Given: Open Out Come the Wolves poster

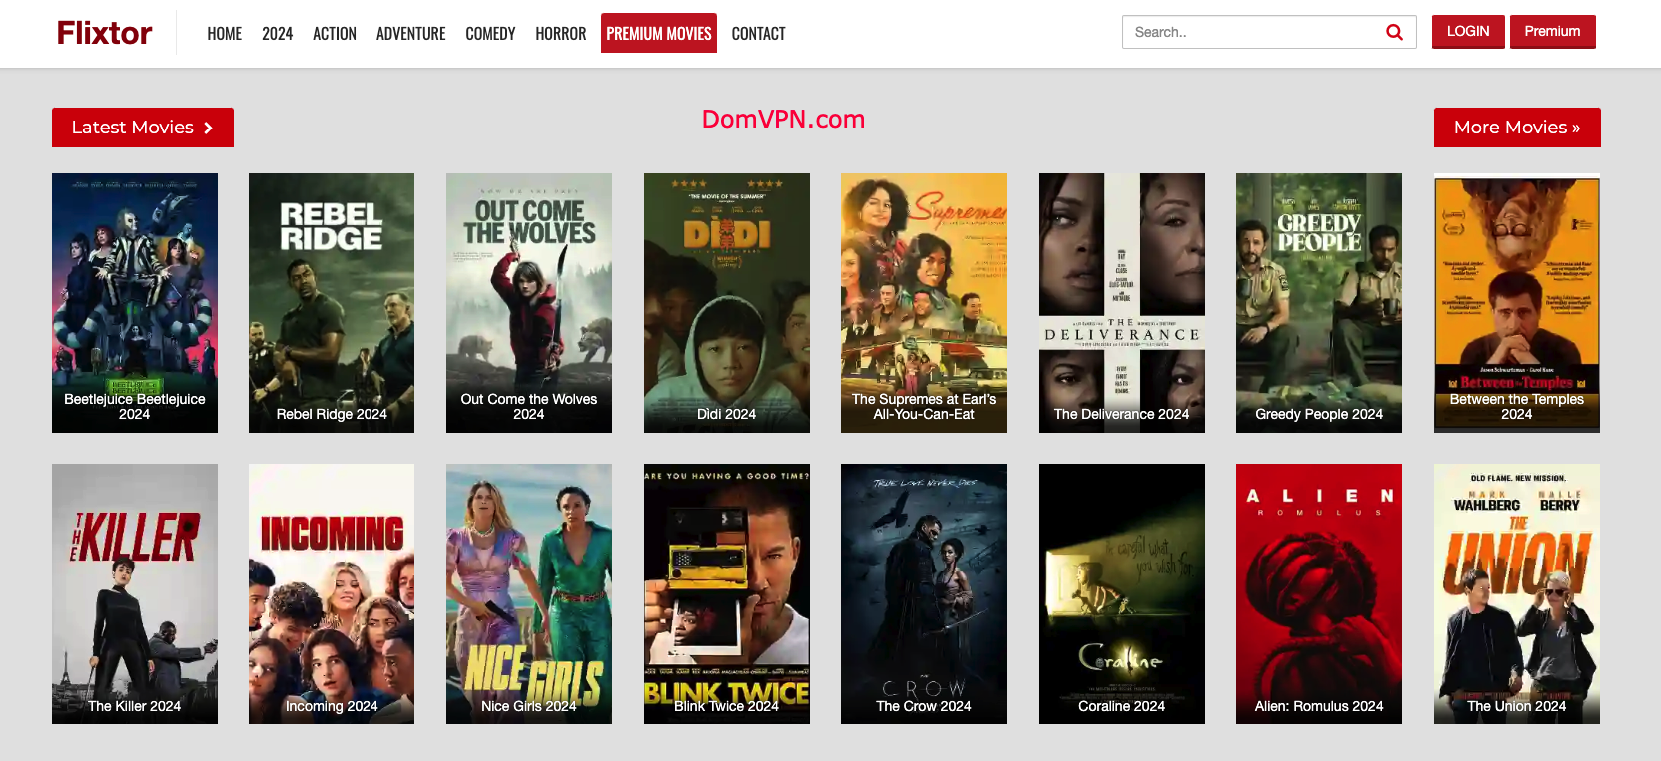Looking at the screenshot, I should [x=529, y=303].
